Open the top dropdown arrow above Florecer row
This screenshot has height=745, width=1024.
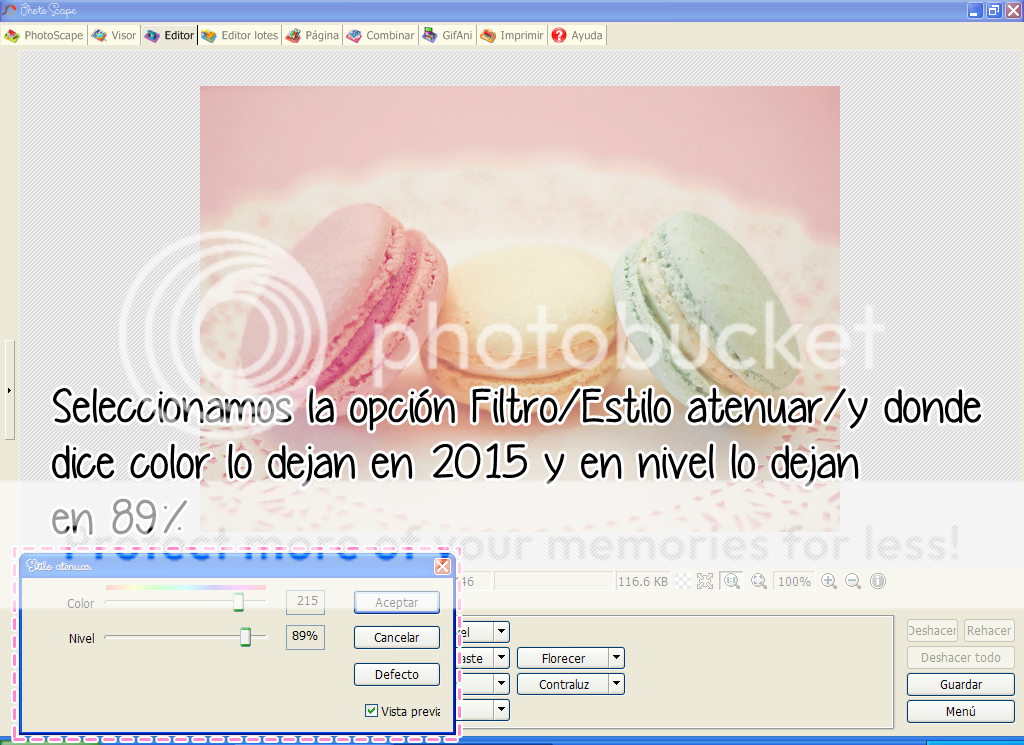pos(502,632)
